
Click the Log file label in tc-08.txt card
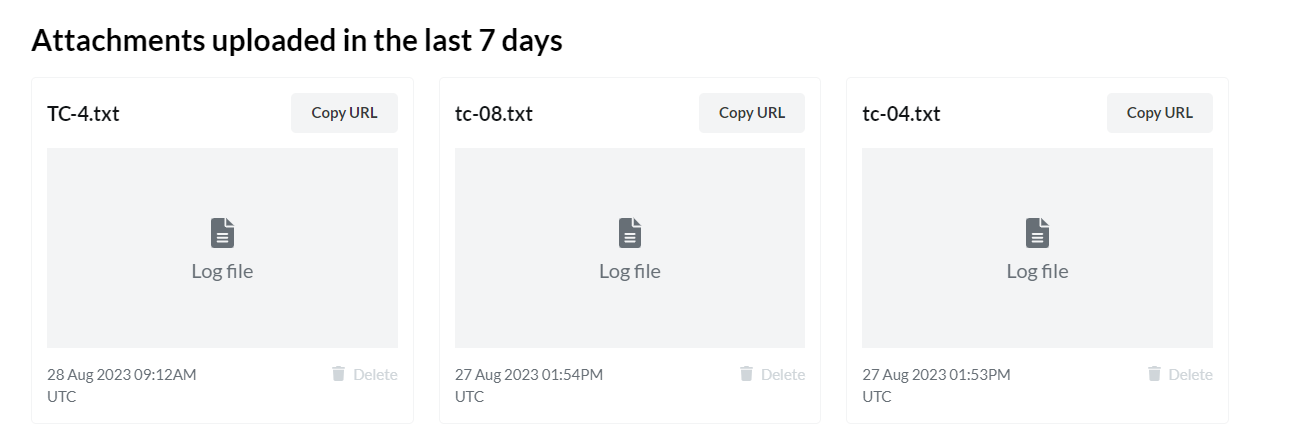630,271
